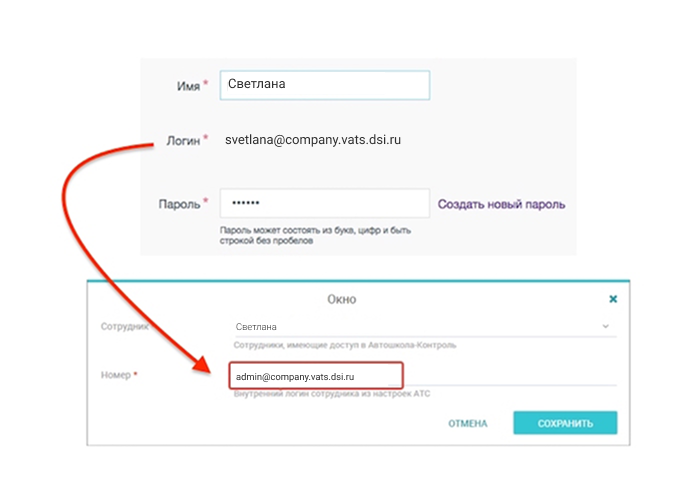Click into the Пароль password field

(x=325, y=203)
